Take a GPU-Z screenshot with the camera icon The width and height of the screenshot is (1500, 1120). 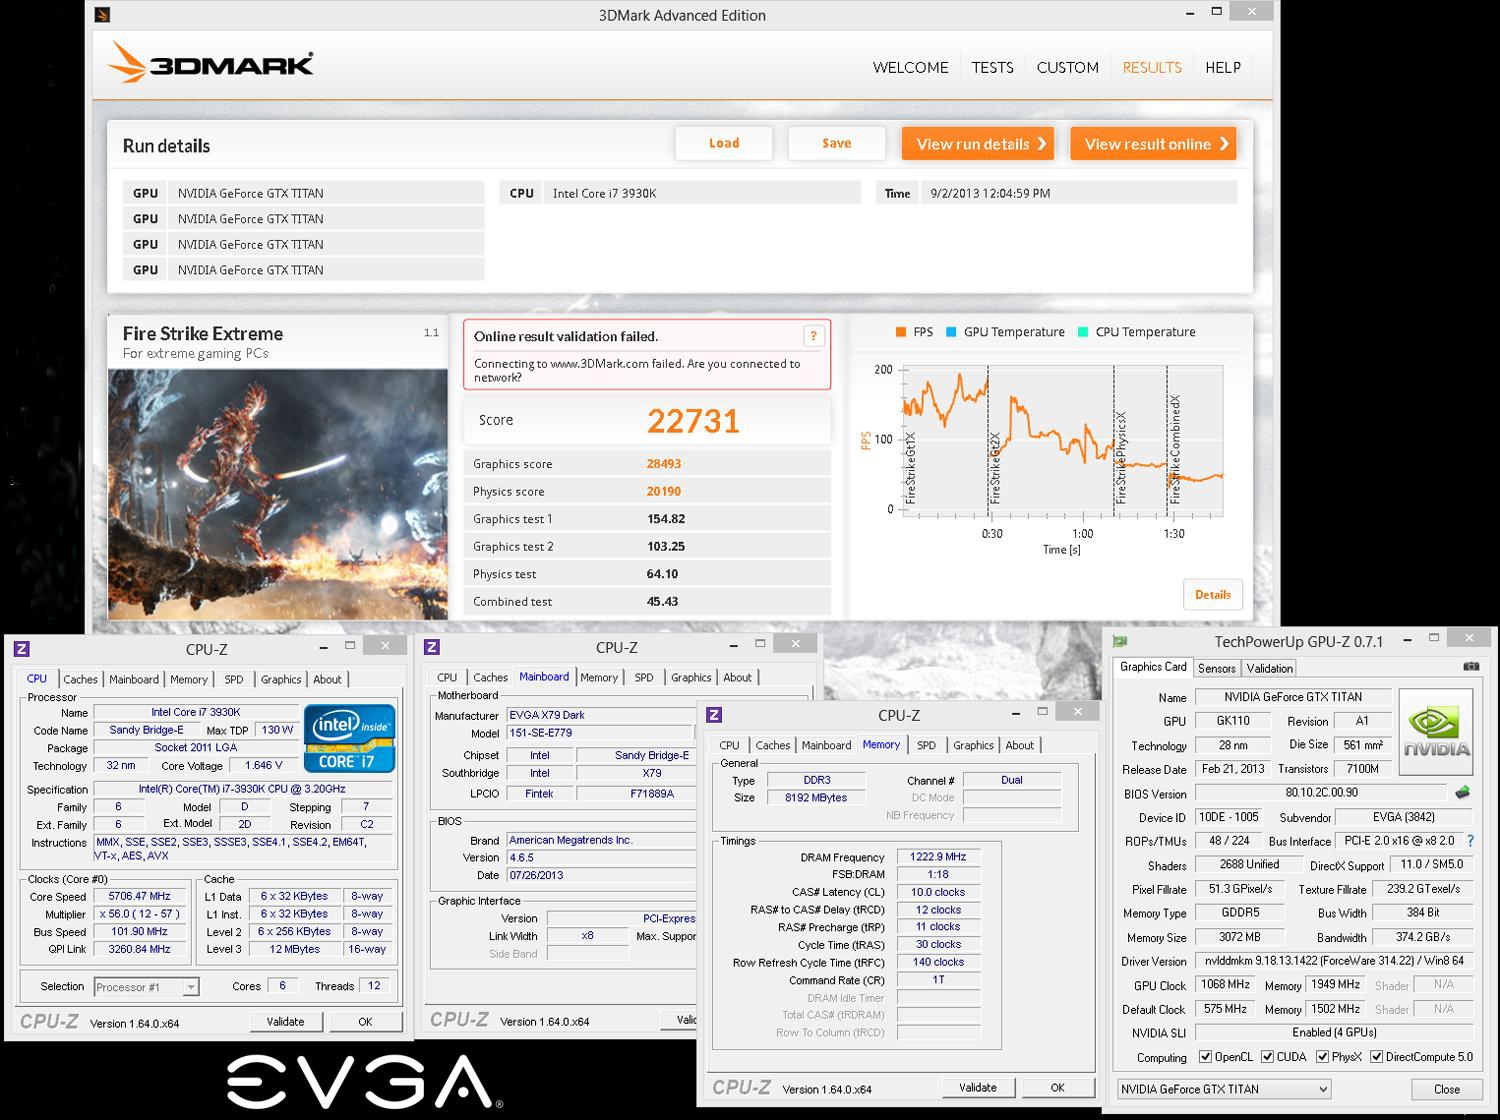(1471, 667)
